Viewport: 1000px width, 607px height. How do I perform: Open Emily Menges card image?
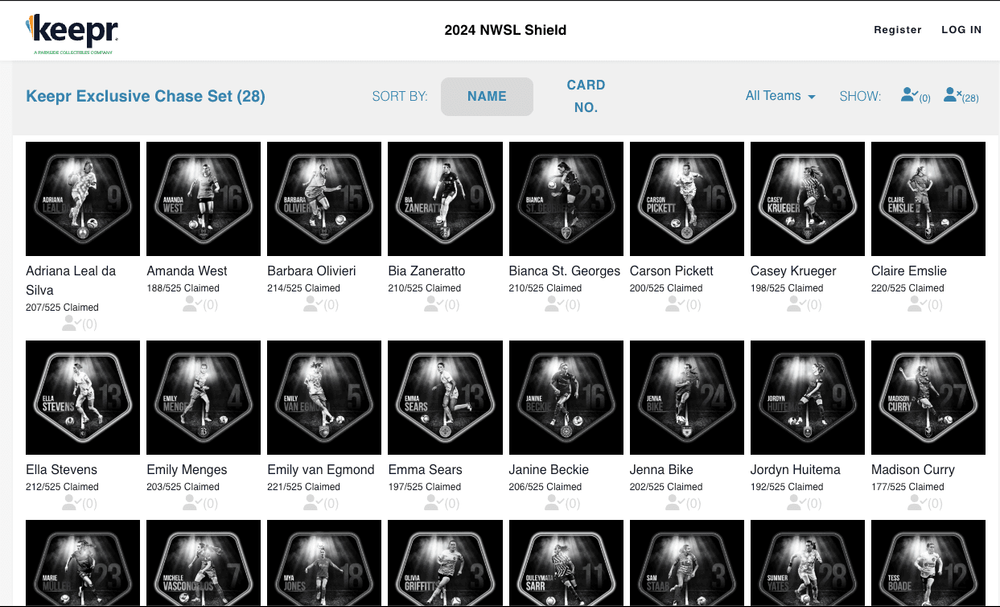pos(203,397)
